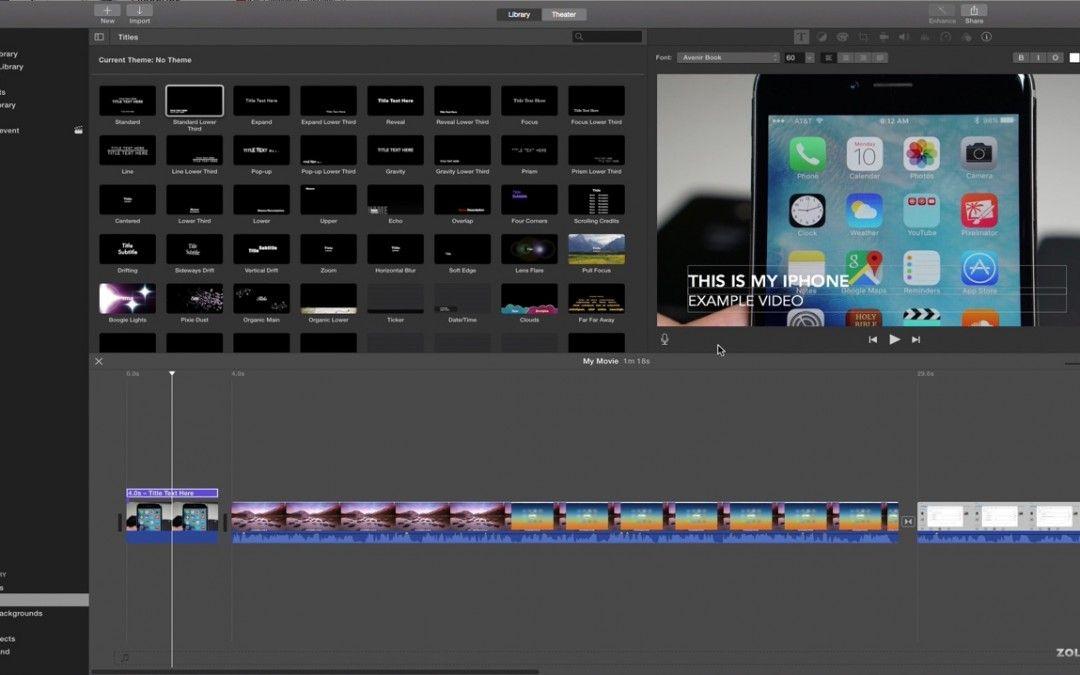
Task: Show the Clip Information inspector
Action: tap(986, 37)
